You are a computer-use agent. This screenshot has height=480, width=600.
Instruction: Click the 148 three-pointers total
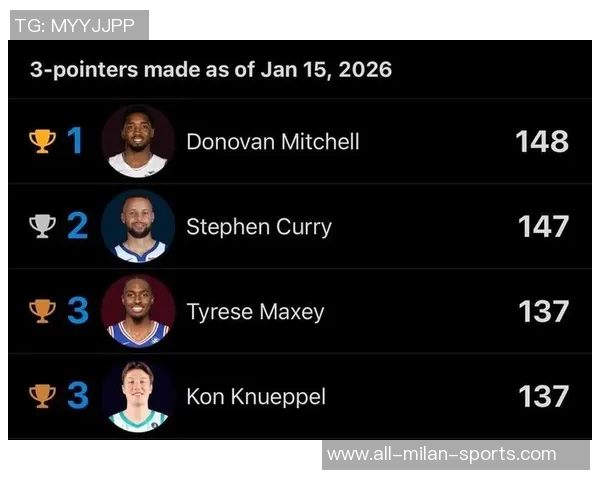(542, 141)
